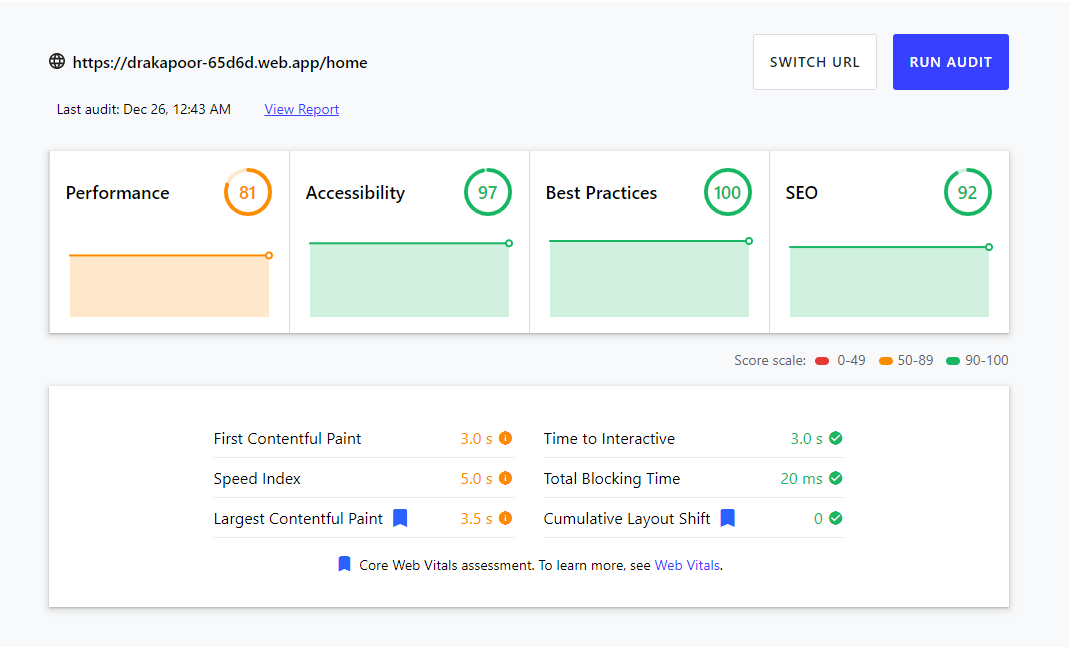Click the globe icon beside the URL
The height and width of the screenshot is (647, 1069).
click(x=57, y=62)
